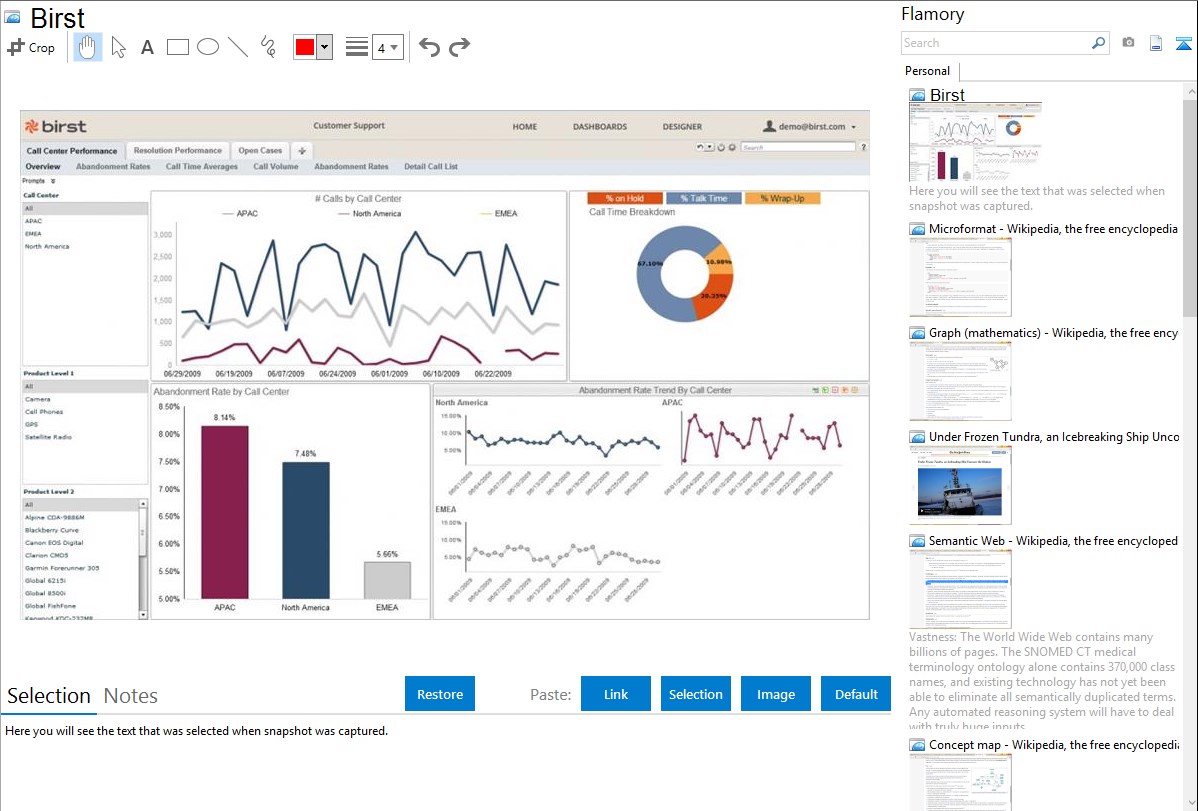Click % on Hold button in snapshot
The height and width of the screenshot is (811, 1198).
(625, 198)
